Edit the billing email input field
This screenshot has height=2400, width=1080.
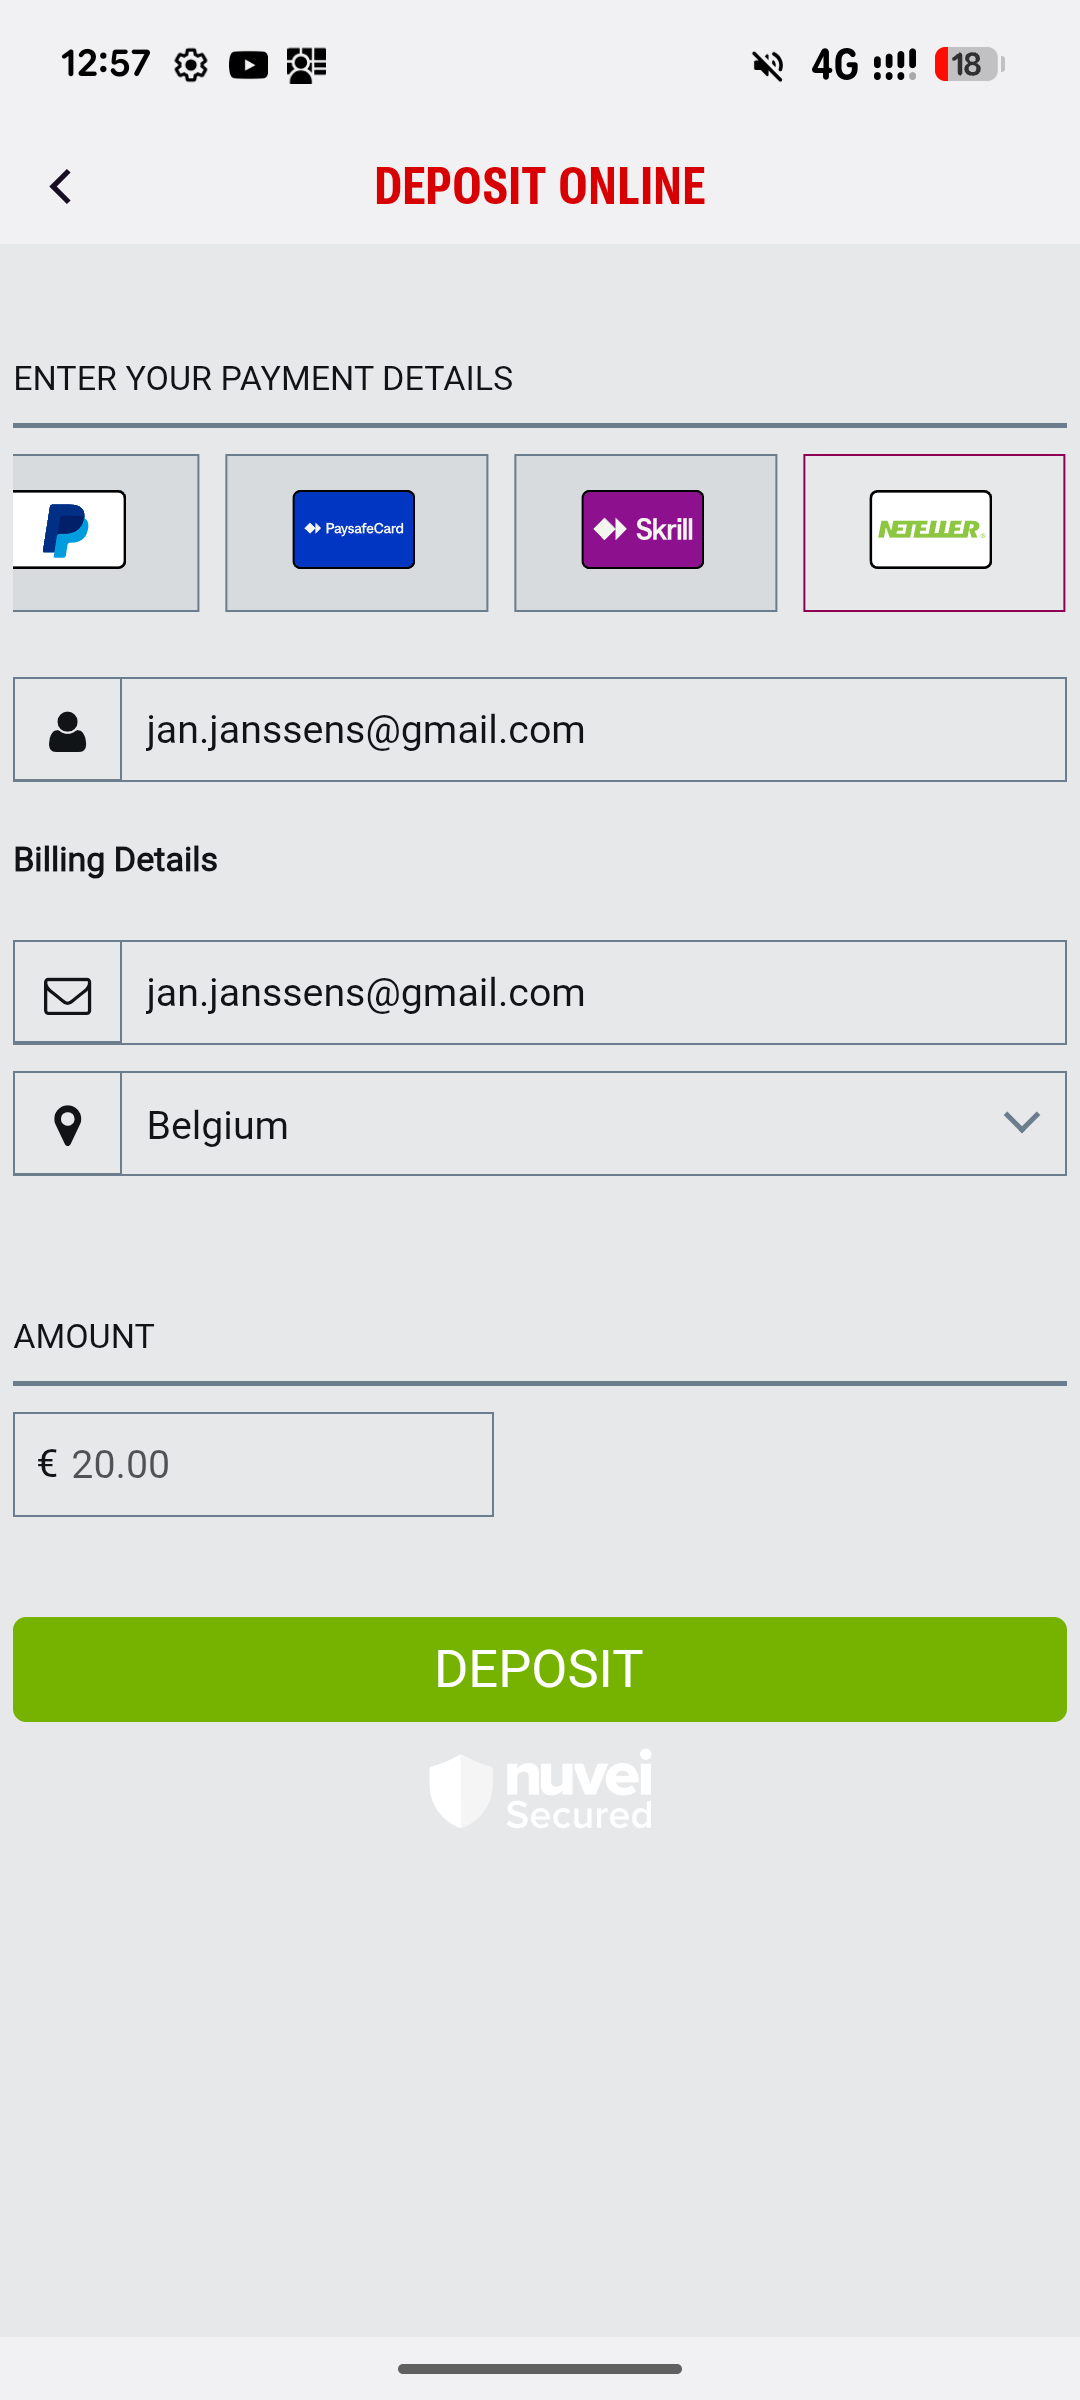coord(592,994)
